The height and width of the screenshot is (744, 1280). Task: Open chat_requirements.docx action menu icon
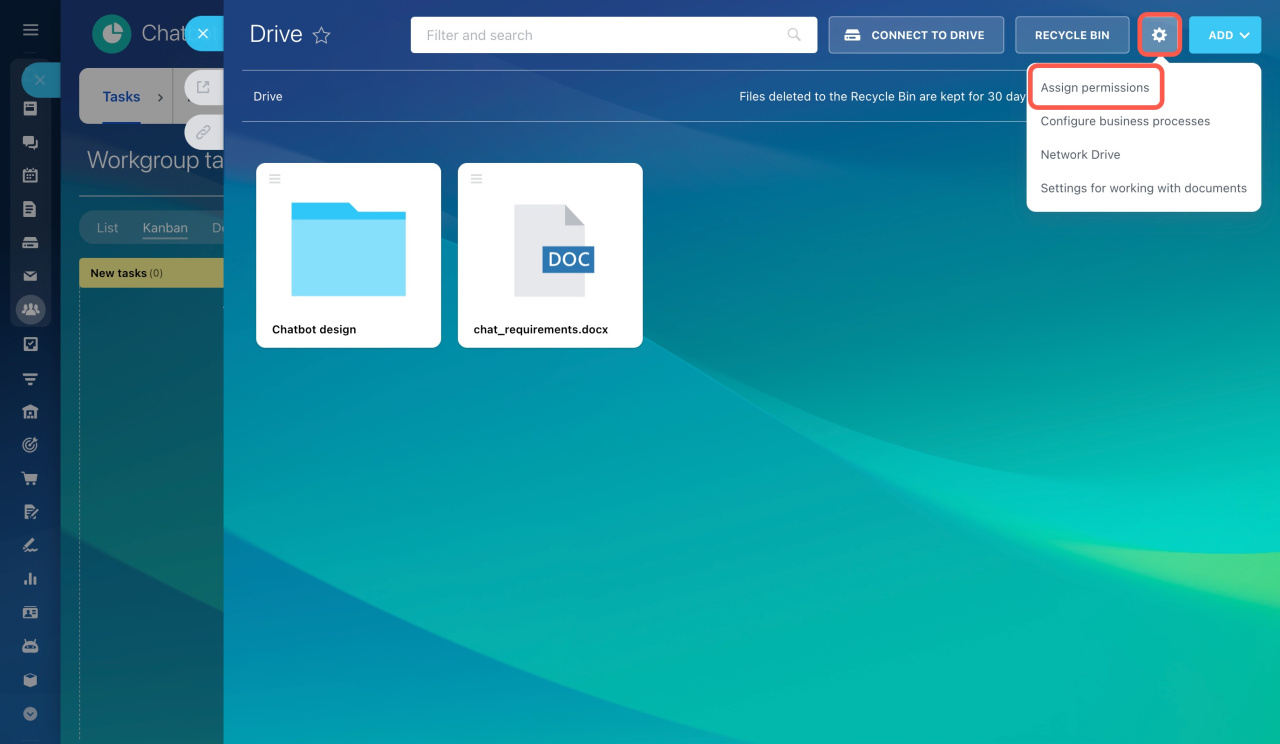point(477,179)
